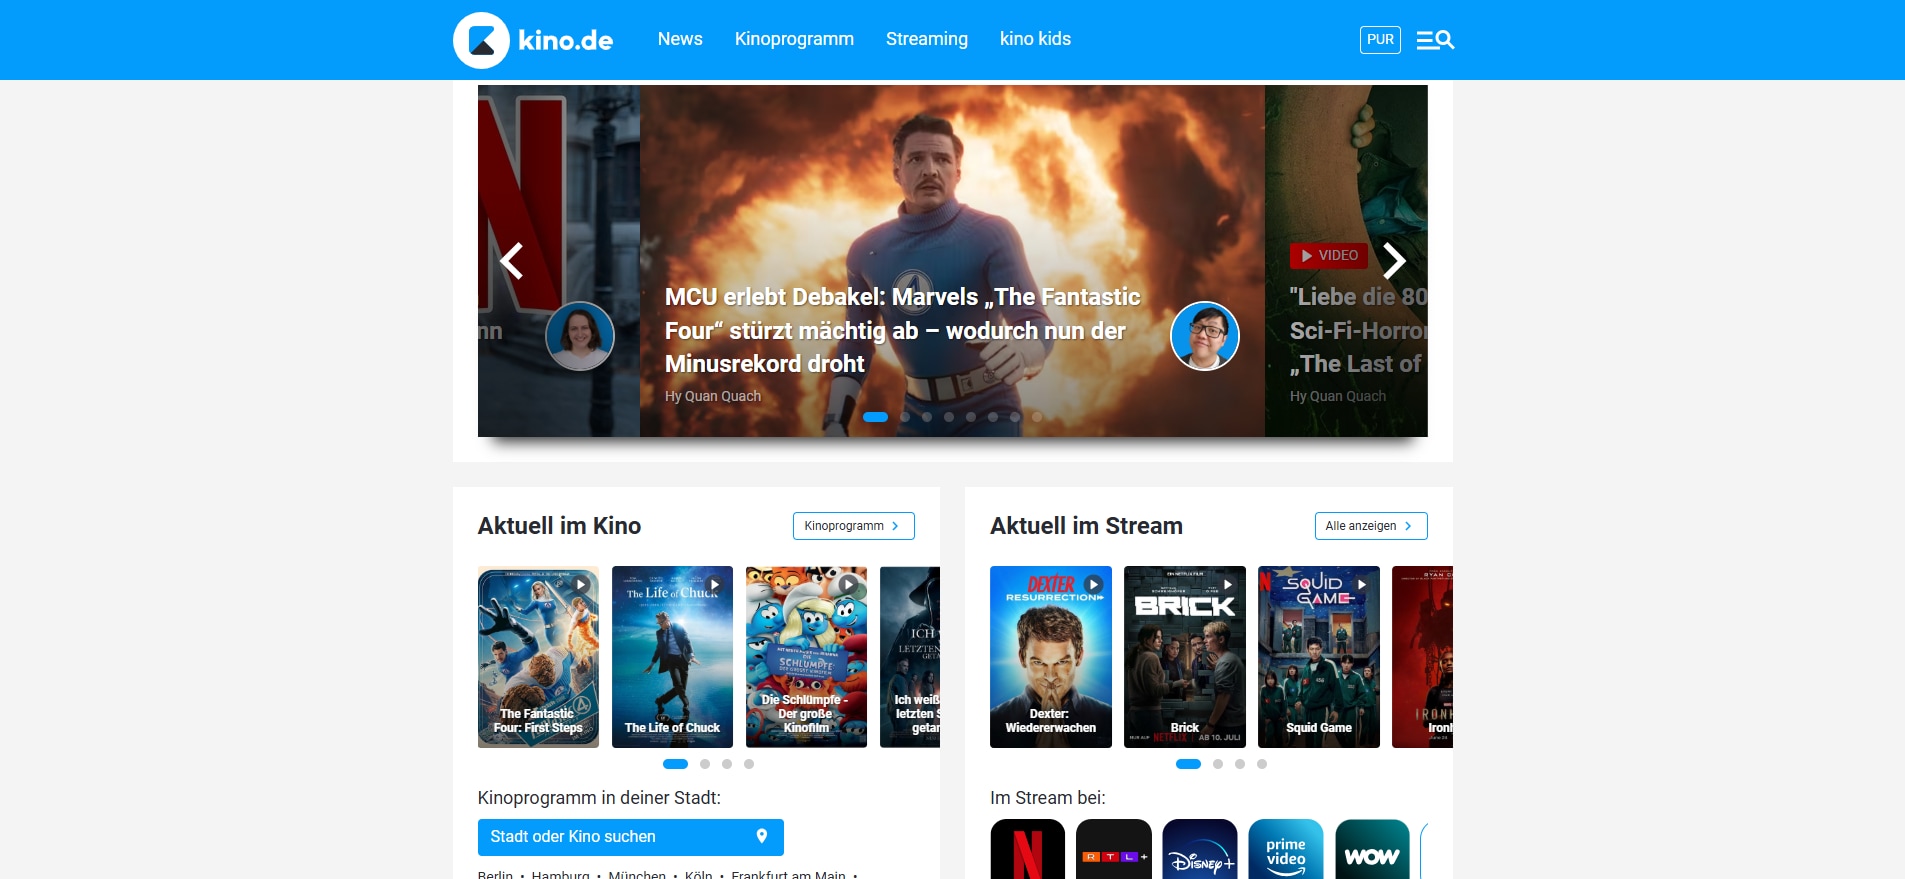Open the partially visible Ironheart poster
Viewport: 1905px width, 879px height.
tap(1422, 657)
